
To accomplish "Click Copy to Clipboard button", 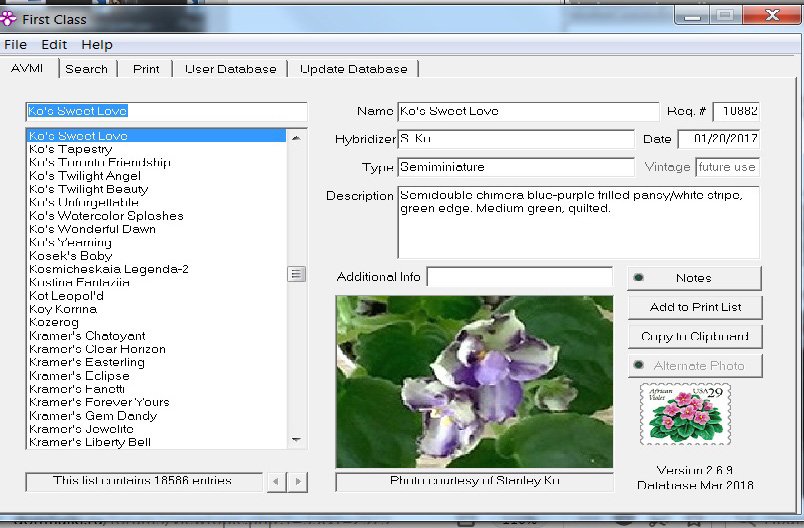I will pyautogui.click(x=695, y=336).
